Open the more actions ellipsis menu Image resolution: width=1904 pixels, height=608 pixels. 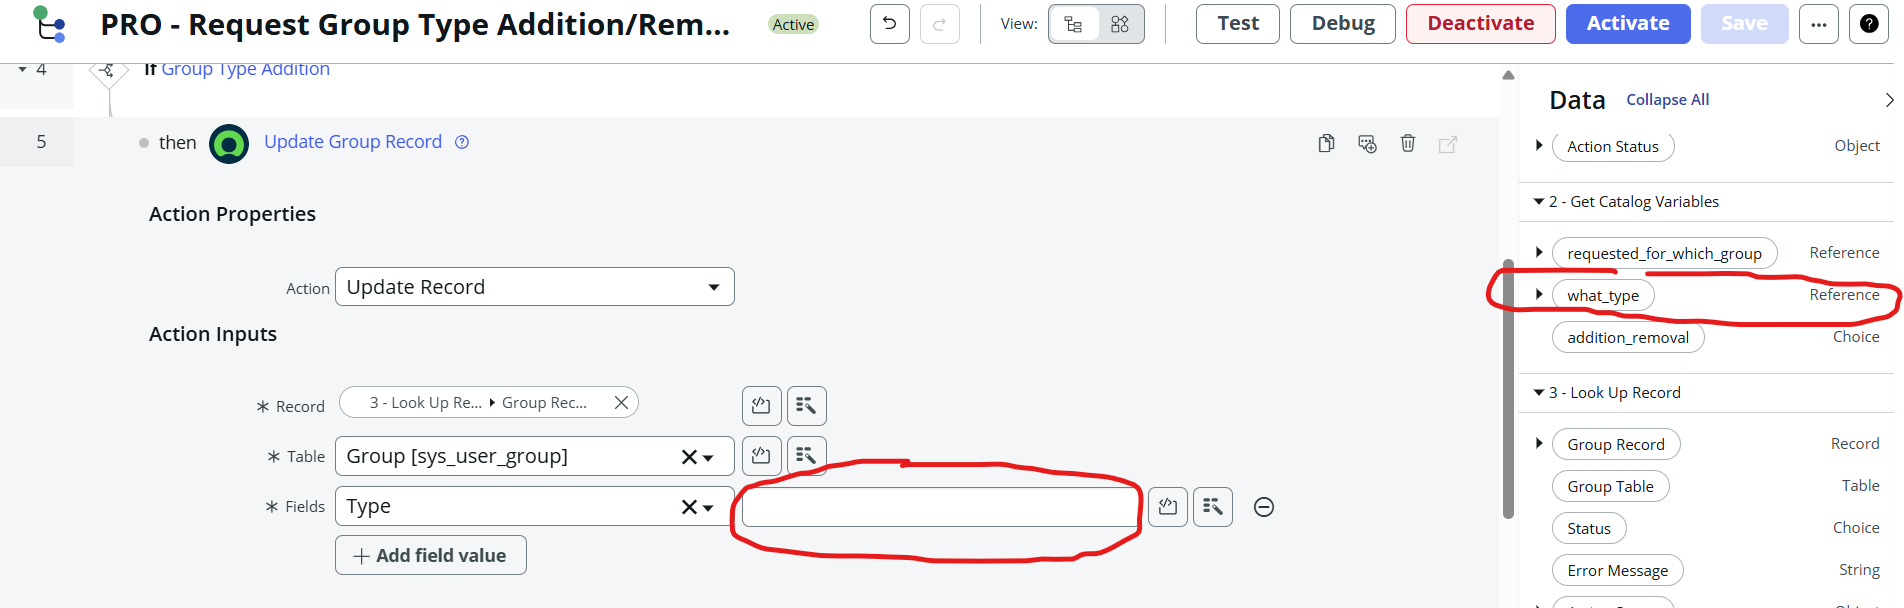(1818, 24)
